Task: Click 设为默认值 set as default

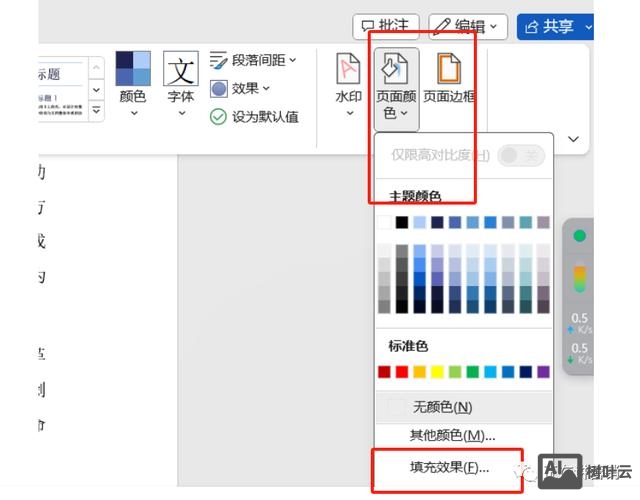Action: coord(254,117)
